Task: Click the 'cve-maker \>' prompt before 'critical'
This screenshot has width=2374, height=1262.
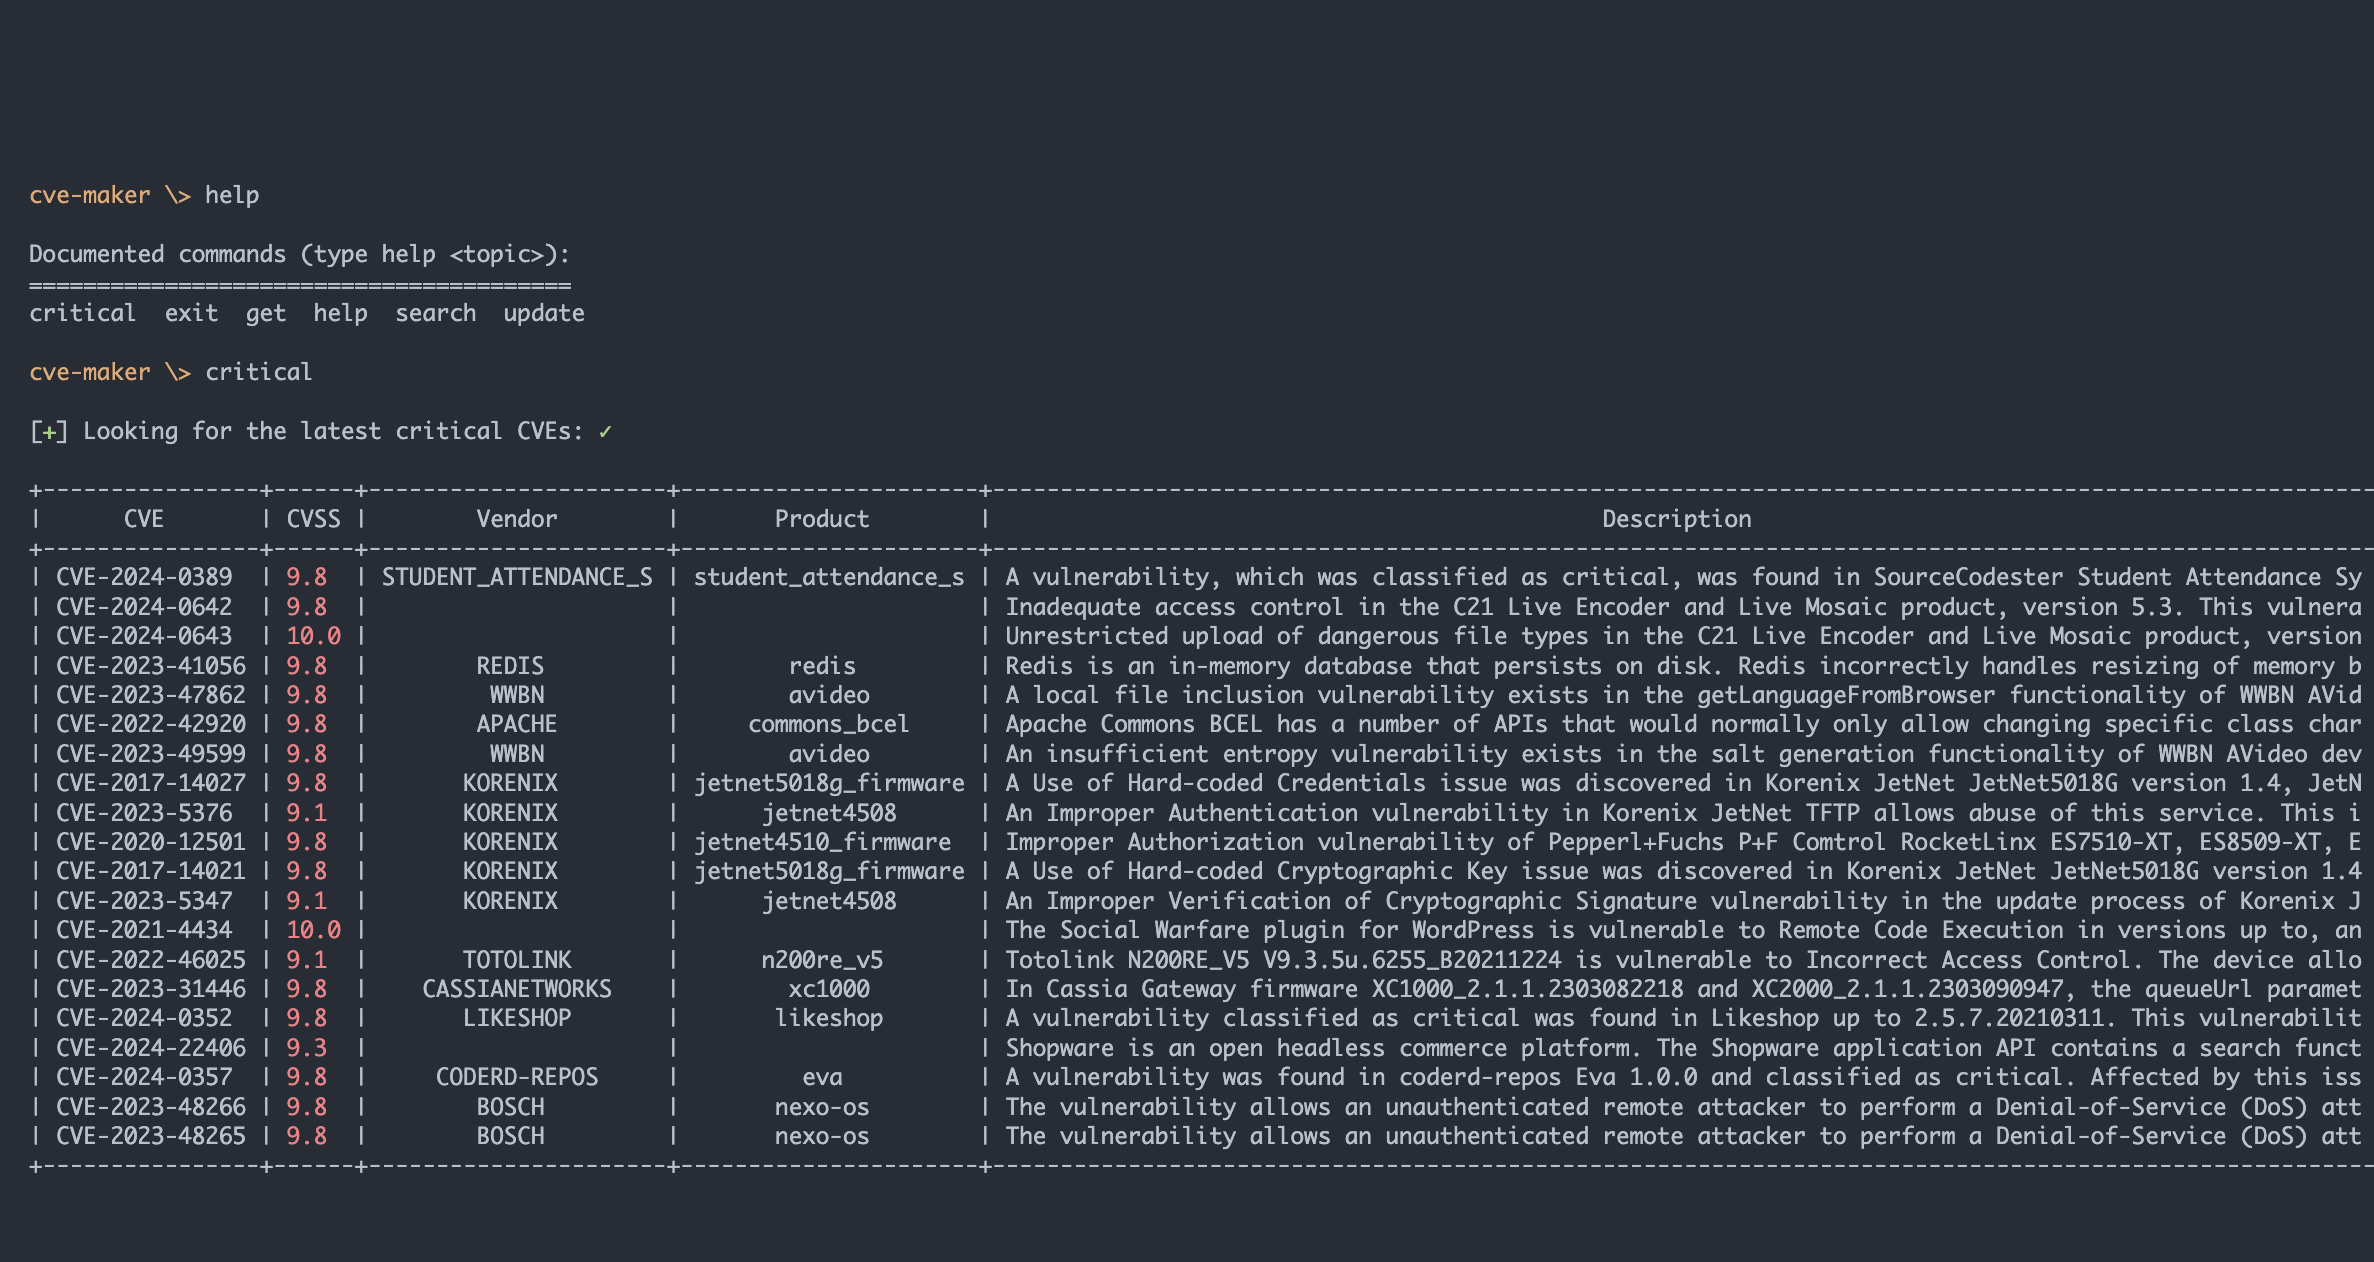Action: pos(110,372)
